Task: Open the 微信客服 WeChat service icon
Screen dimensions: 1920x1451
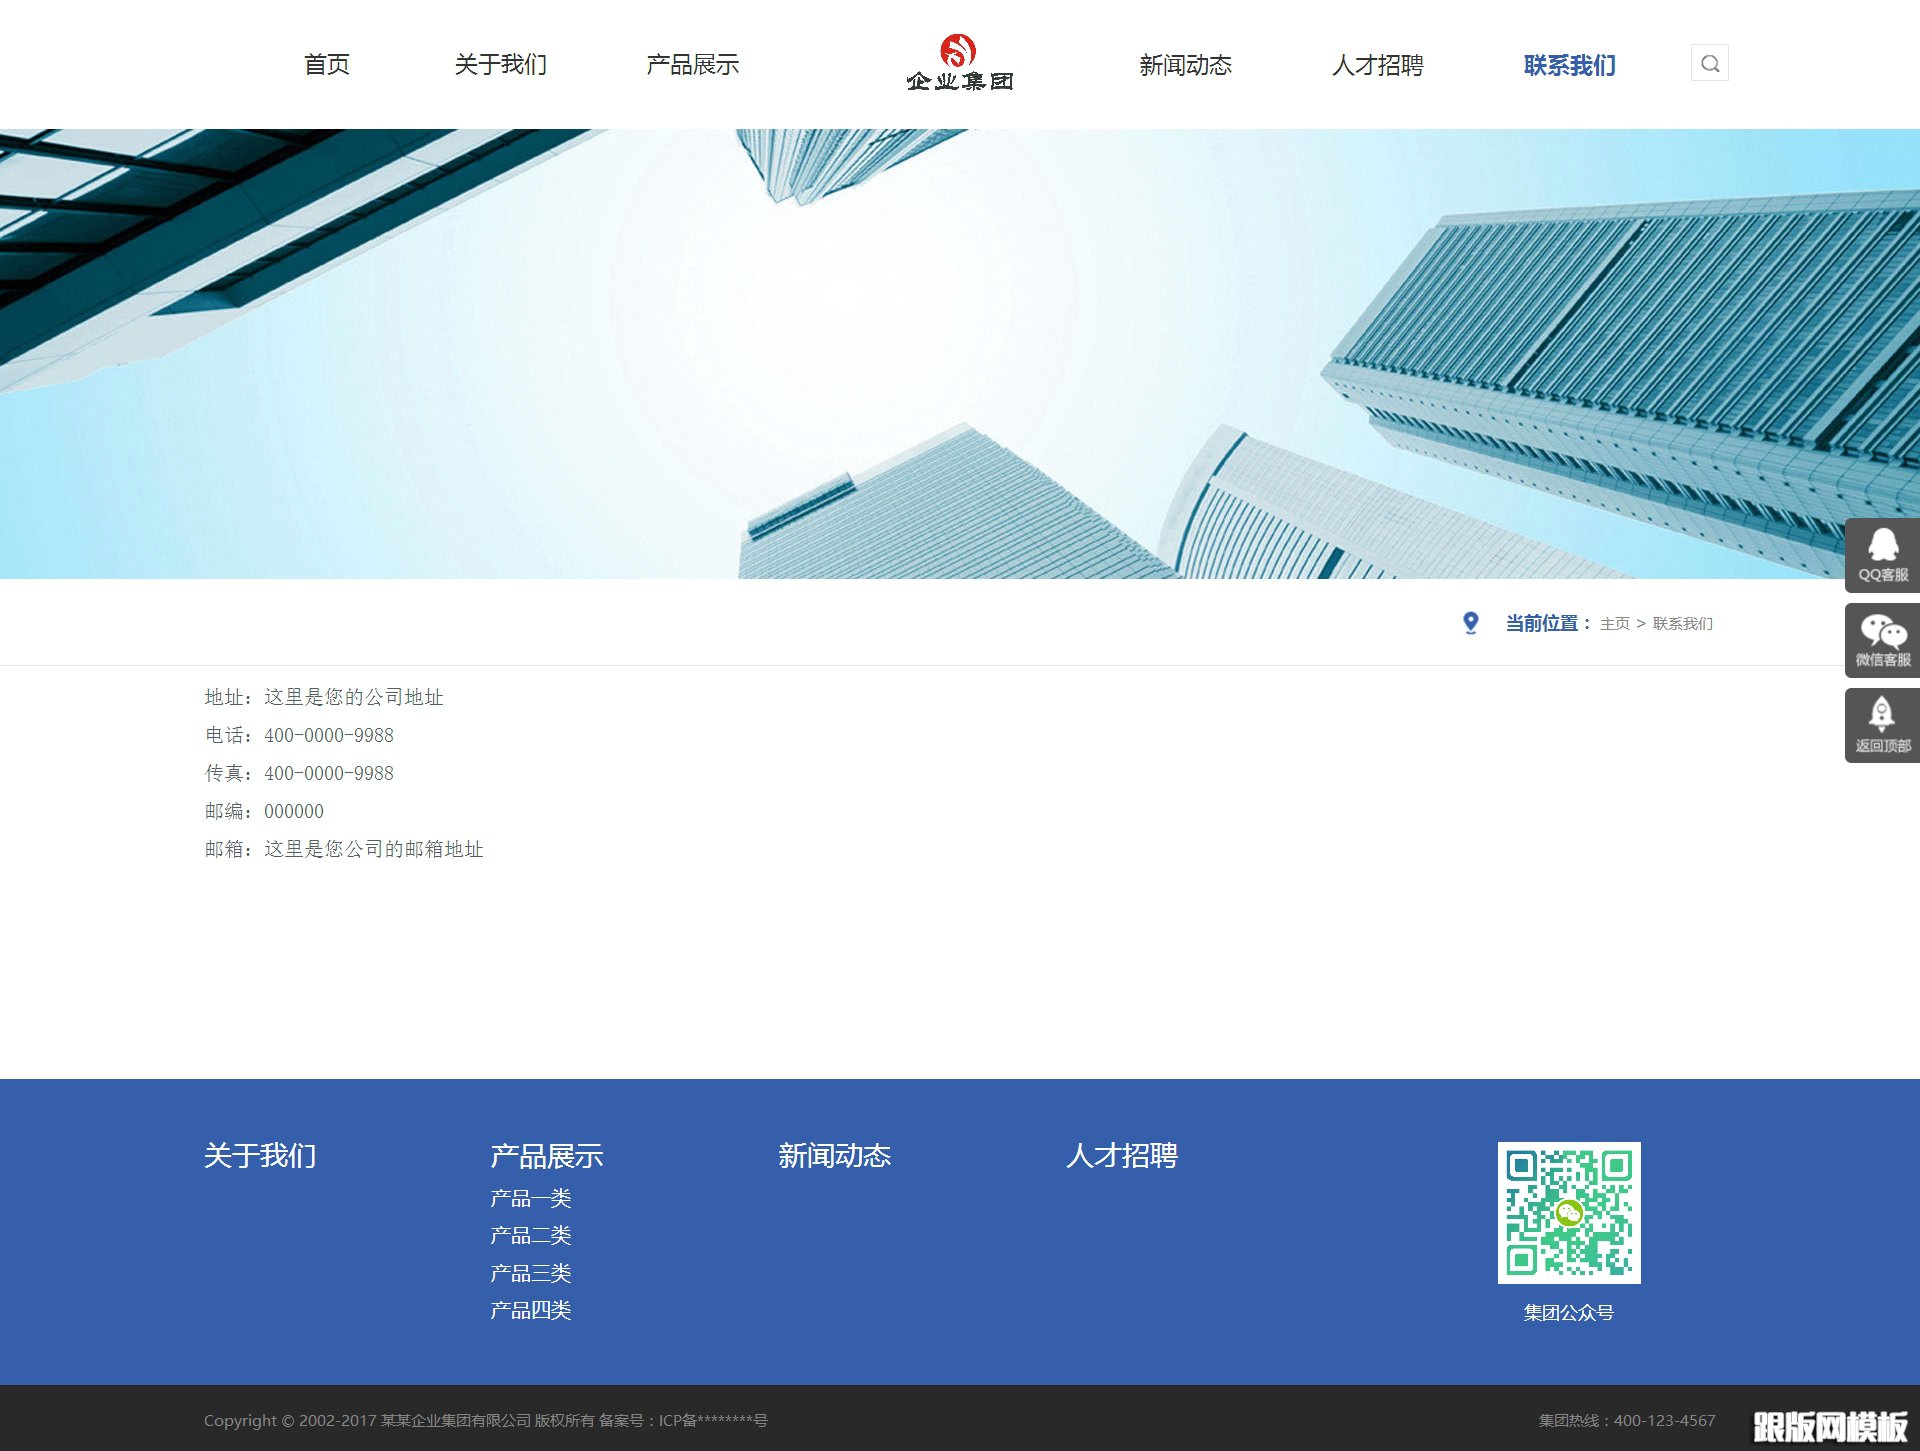Action: point(1881,639)
